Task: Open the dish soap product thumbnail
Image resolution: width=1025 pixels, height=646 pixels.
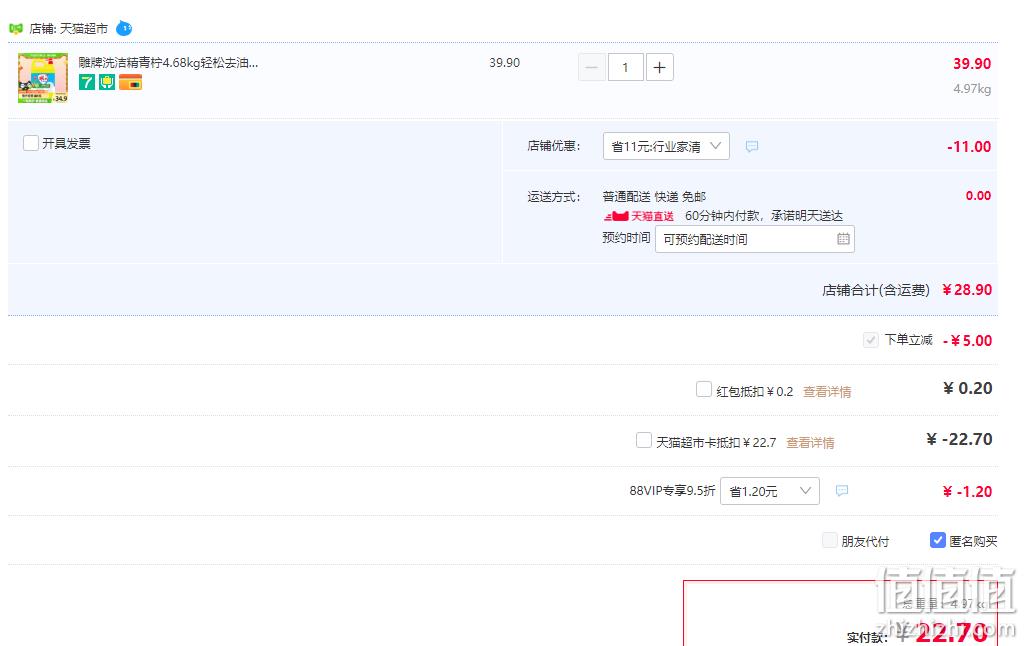Action: pos(42,78)
